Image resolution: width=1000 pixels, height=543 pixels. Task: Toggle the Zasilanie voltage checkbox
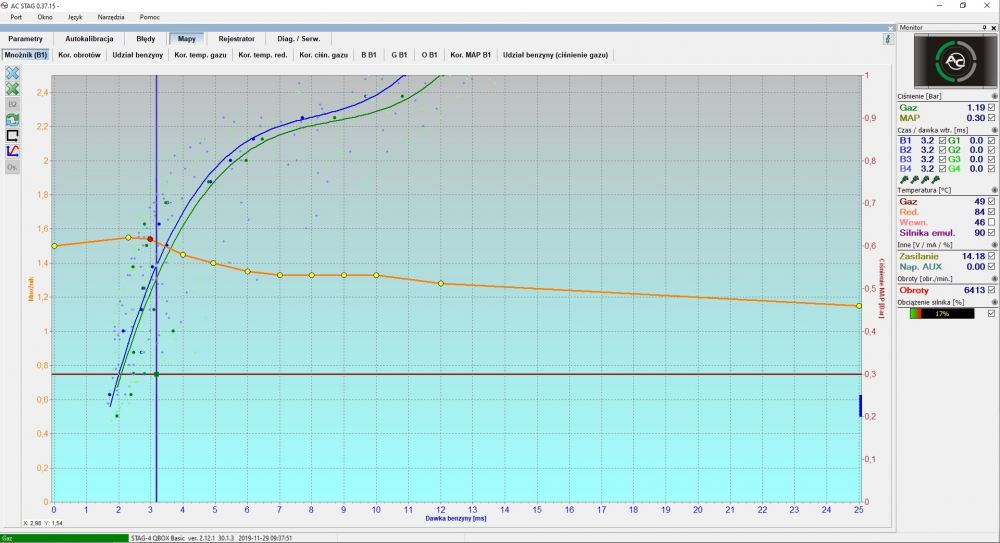991,257
